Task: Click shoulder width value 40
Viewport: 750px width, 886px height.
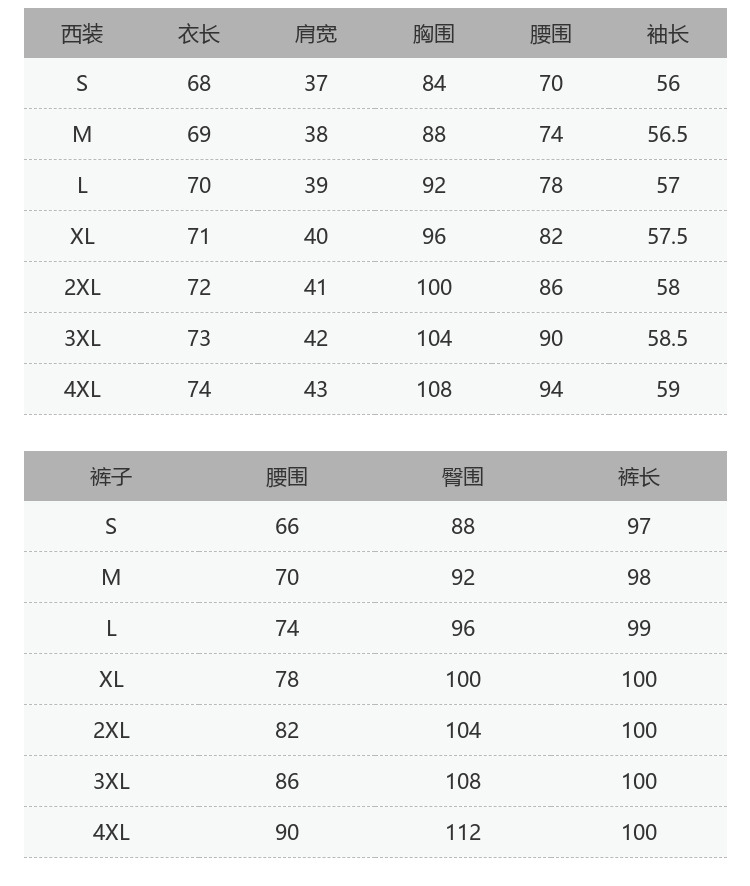Action: coord(316,236)
